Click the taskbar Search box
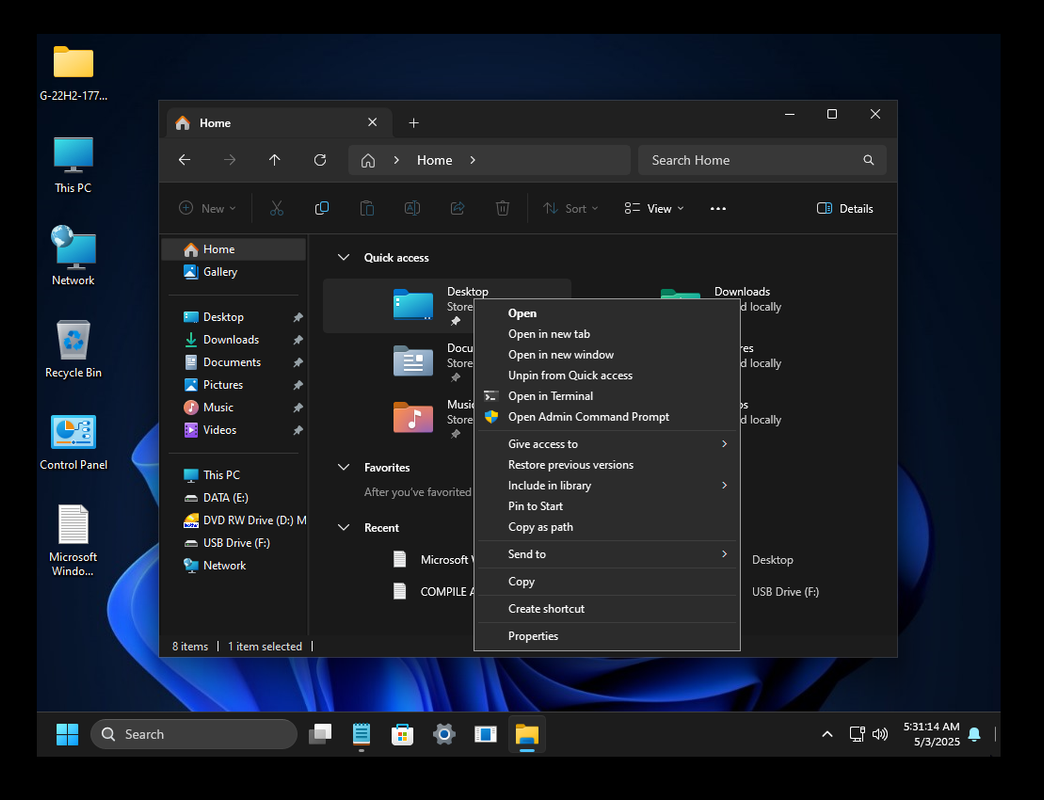 tap(194, 734)
